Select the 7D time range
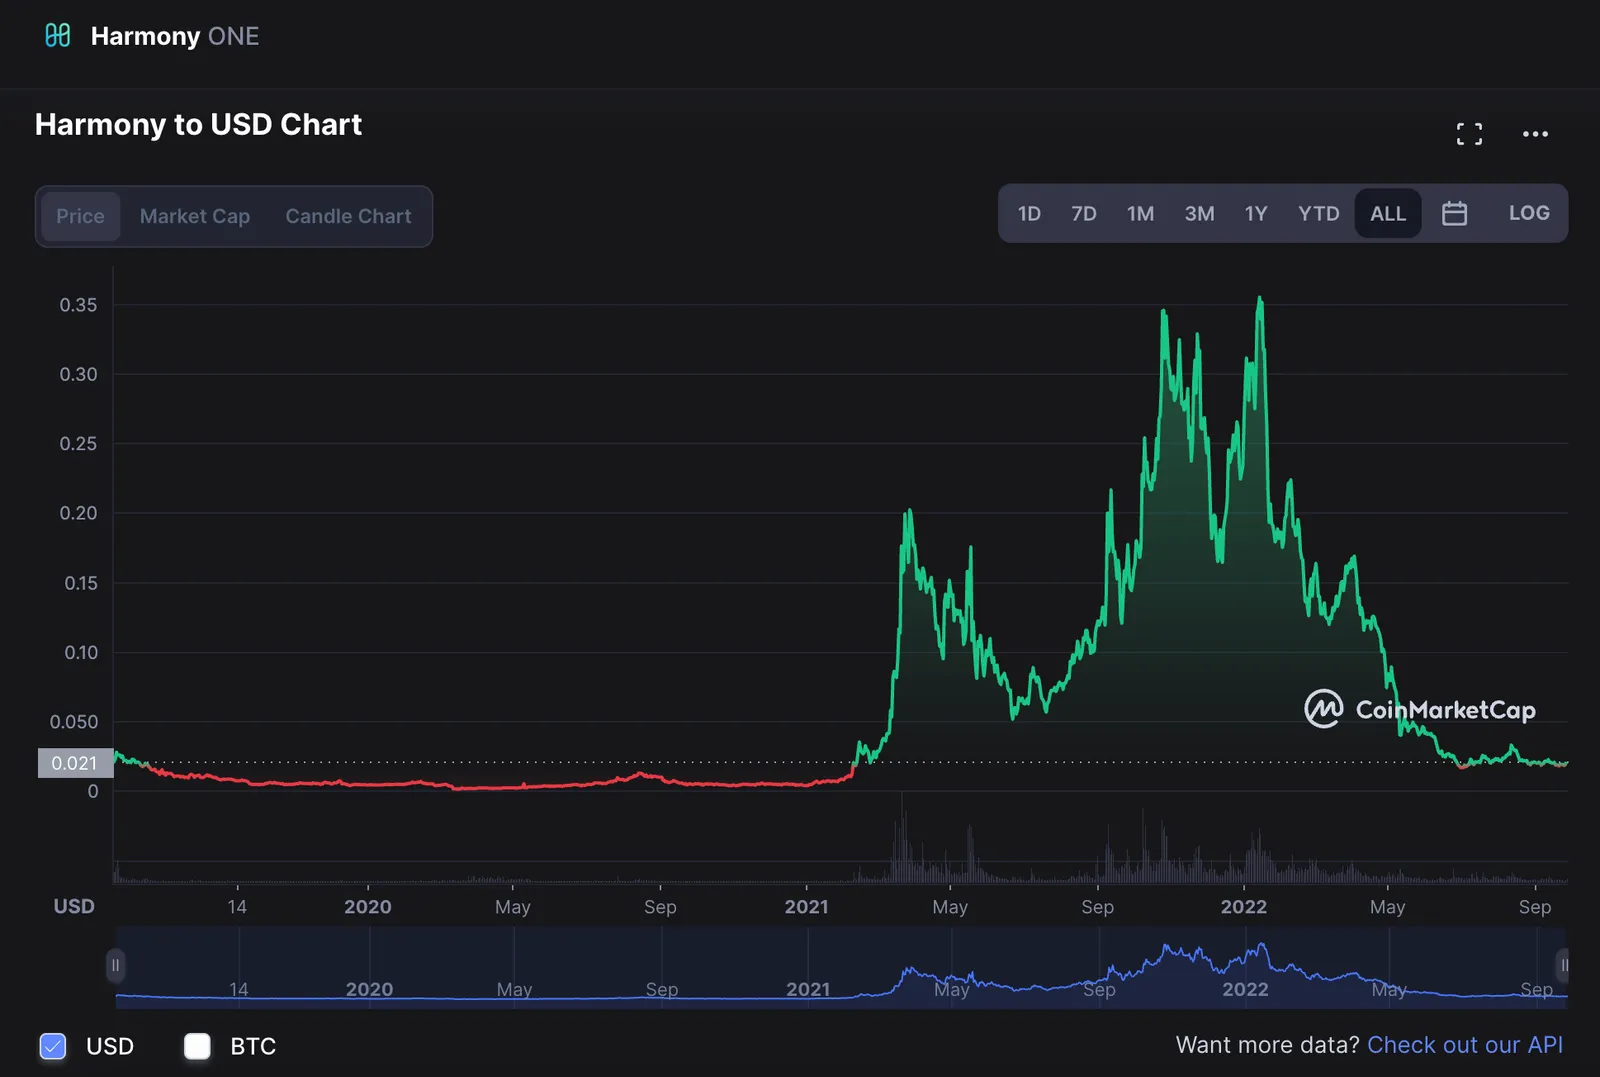 pos(1084,213)
